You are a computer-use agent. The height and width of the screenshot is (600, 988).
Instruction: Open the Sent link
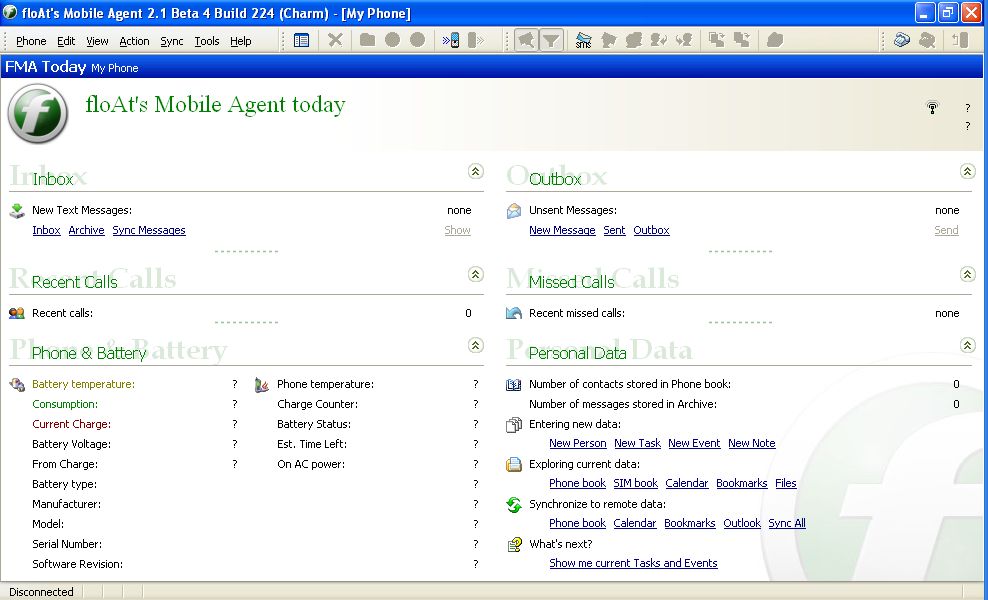pos(614,230)
